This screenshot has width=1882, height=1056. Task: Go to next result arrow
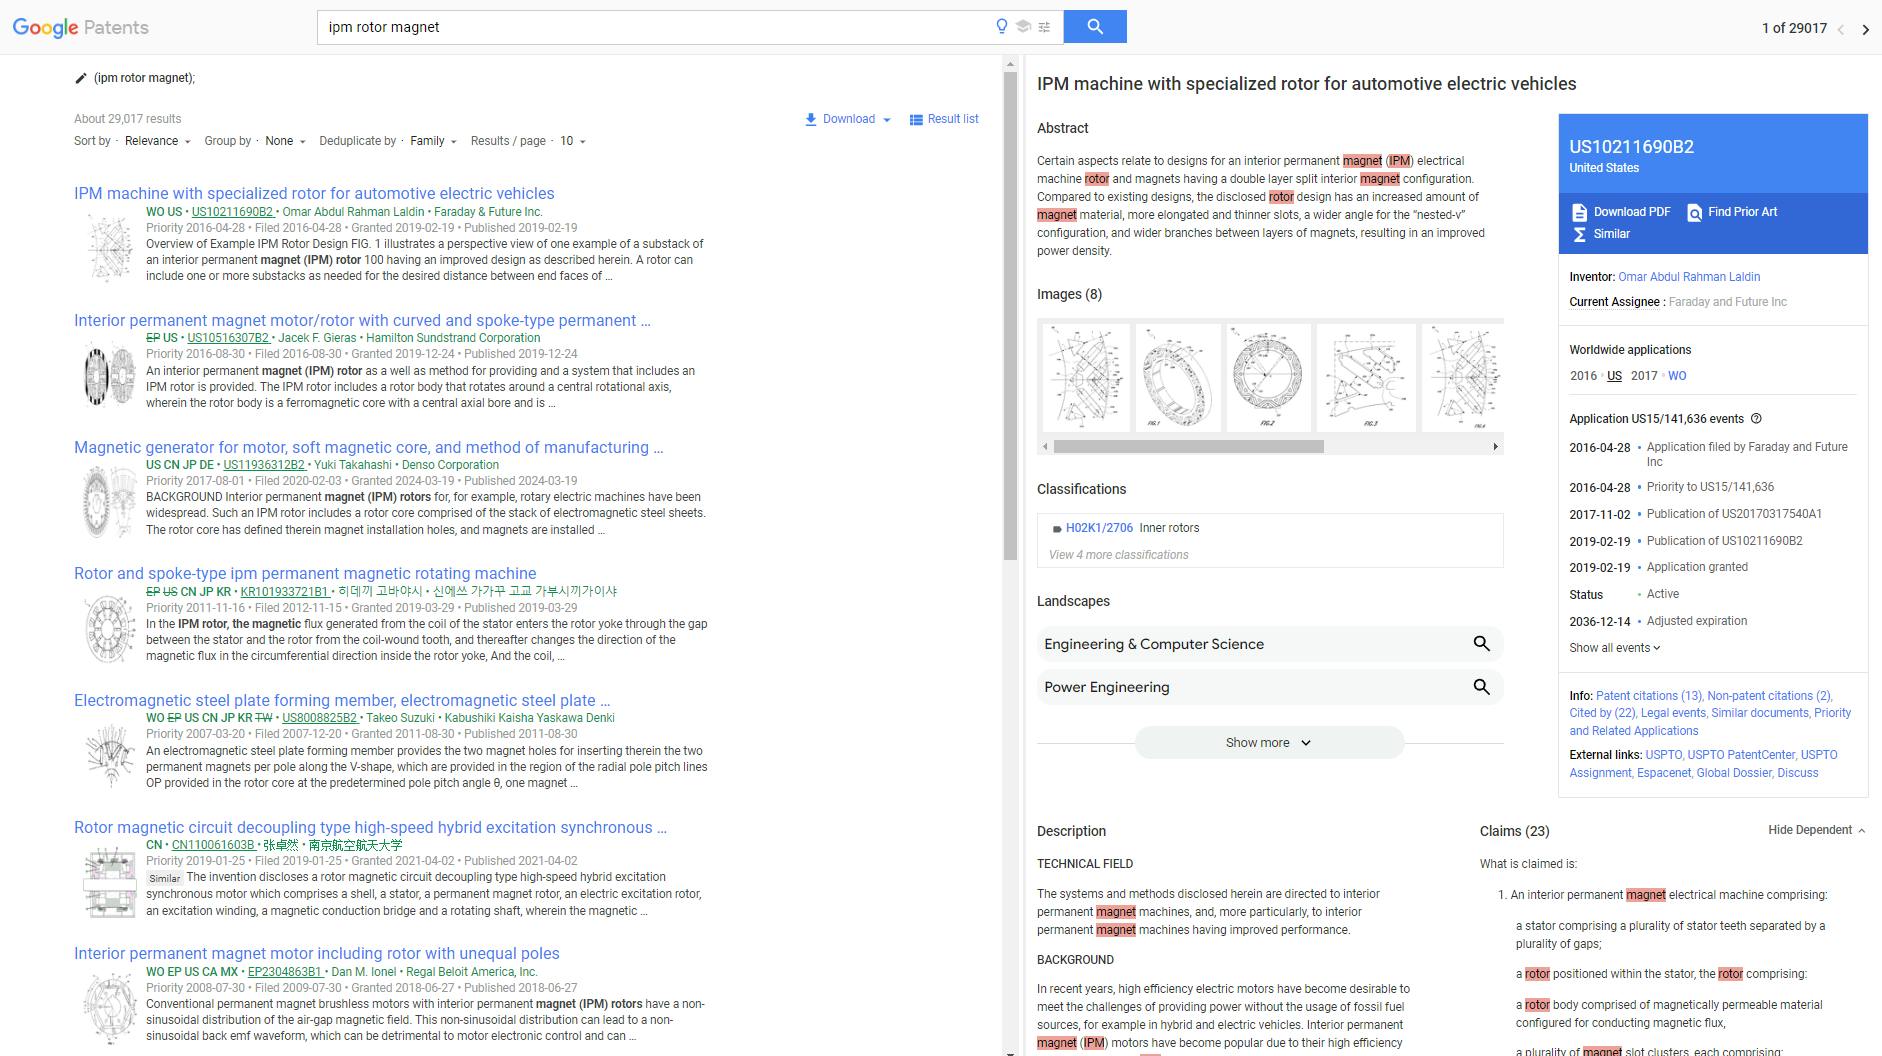(1865, 29)
